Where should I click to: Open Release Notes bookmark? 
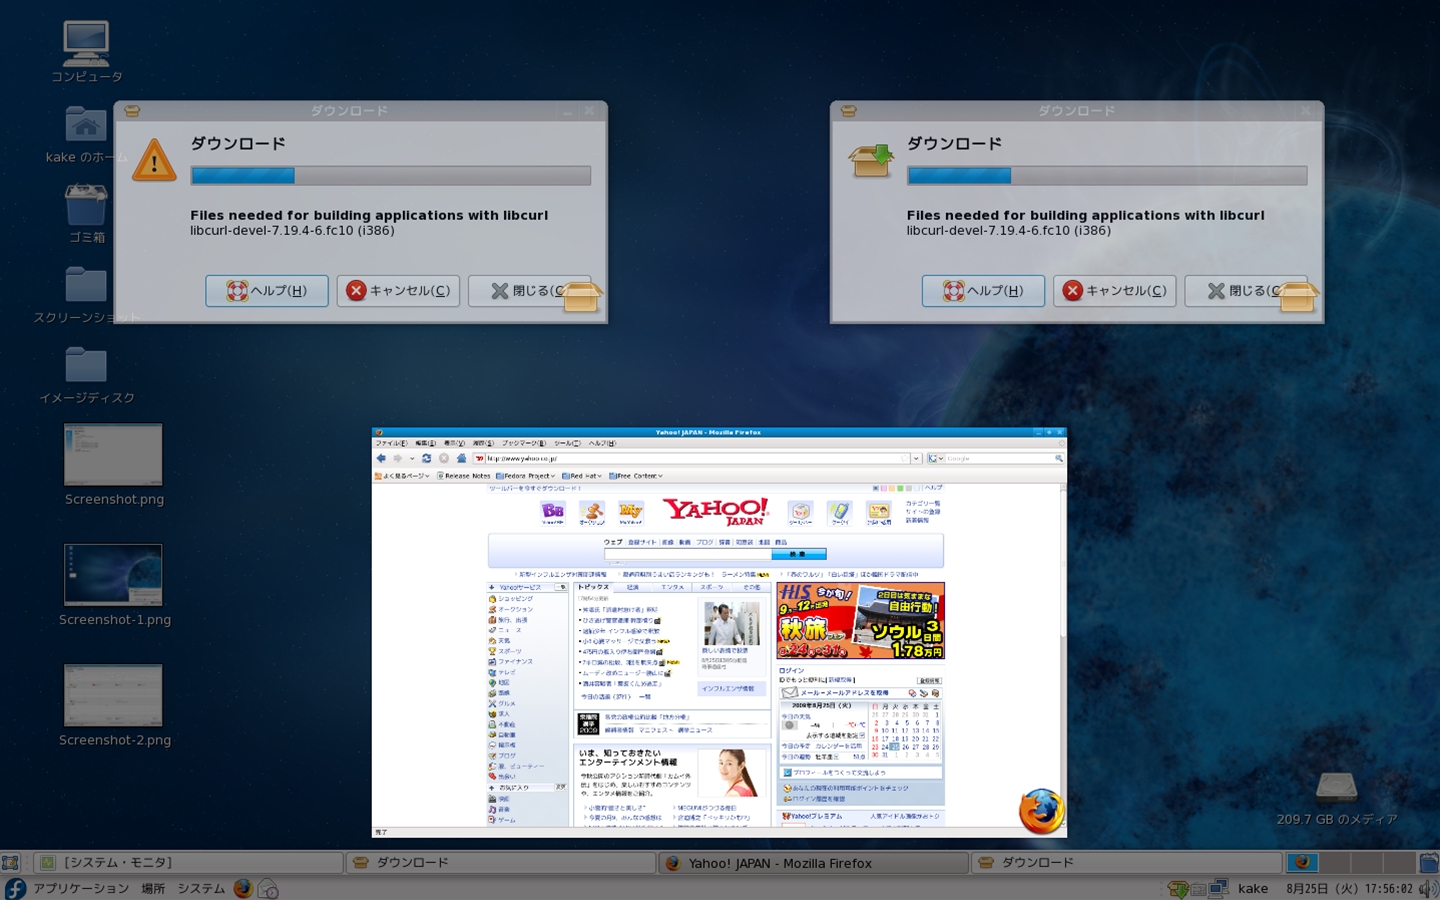(x=464, y=476)
